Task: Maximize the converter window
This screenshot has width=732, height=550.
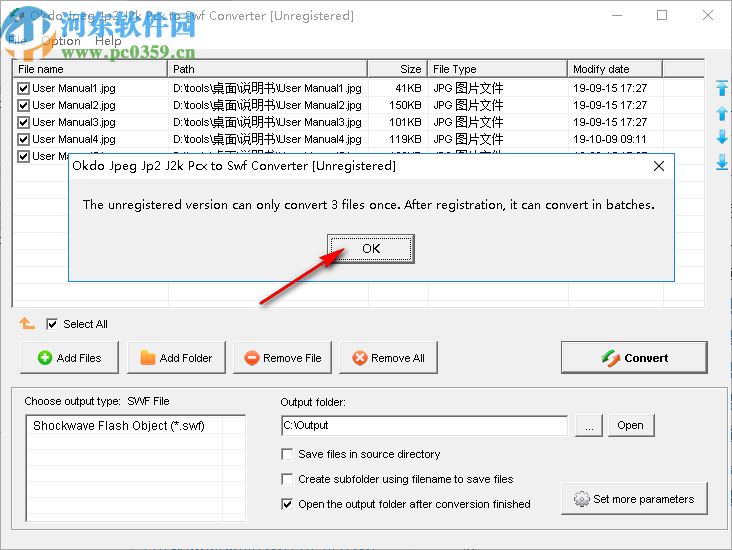Action: pos(662,15)
